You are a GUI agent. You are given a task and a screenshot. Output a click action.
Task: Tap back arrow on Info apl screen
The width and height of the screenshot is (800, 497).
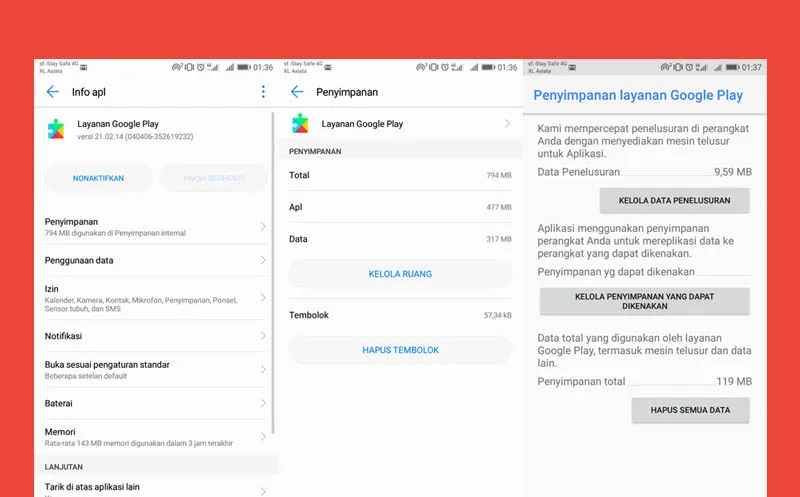[x=53, y=92]
